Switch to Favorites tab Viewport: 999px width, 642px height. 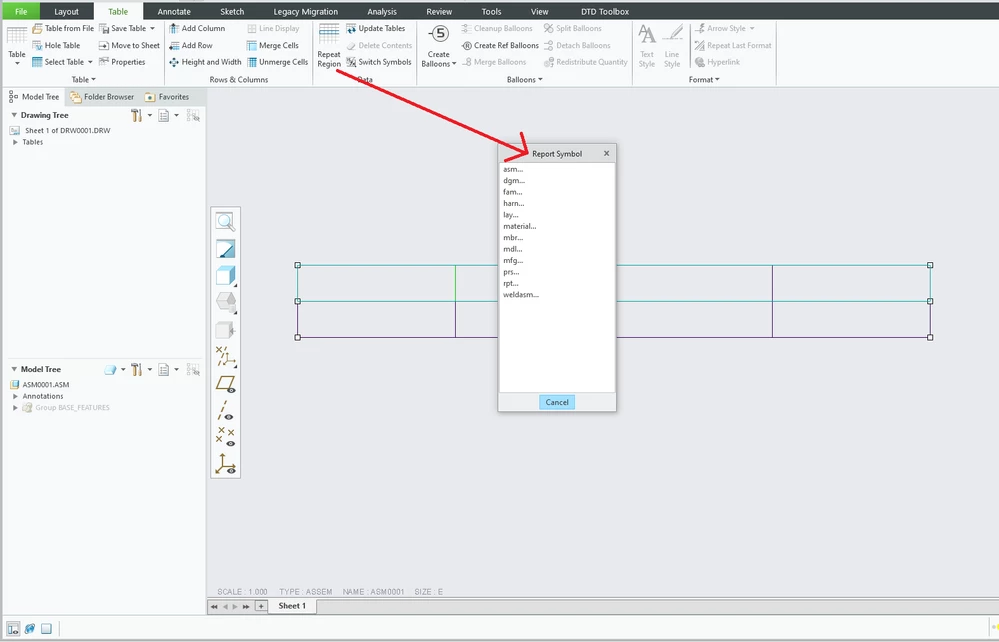click(167, 97)
